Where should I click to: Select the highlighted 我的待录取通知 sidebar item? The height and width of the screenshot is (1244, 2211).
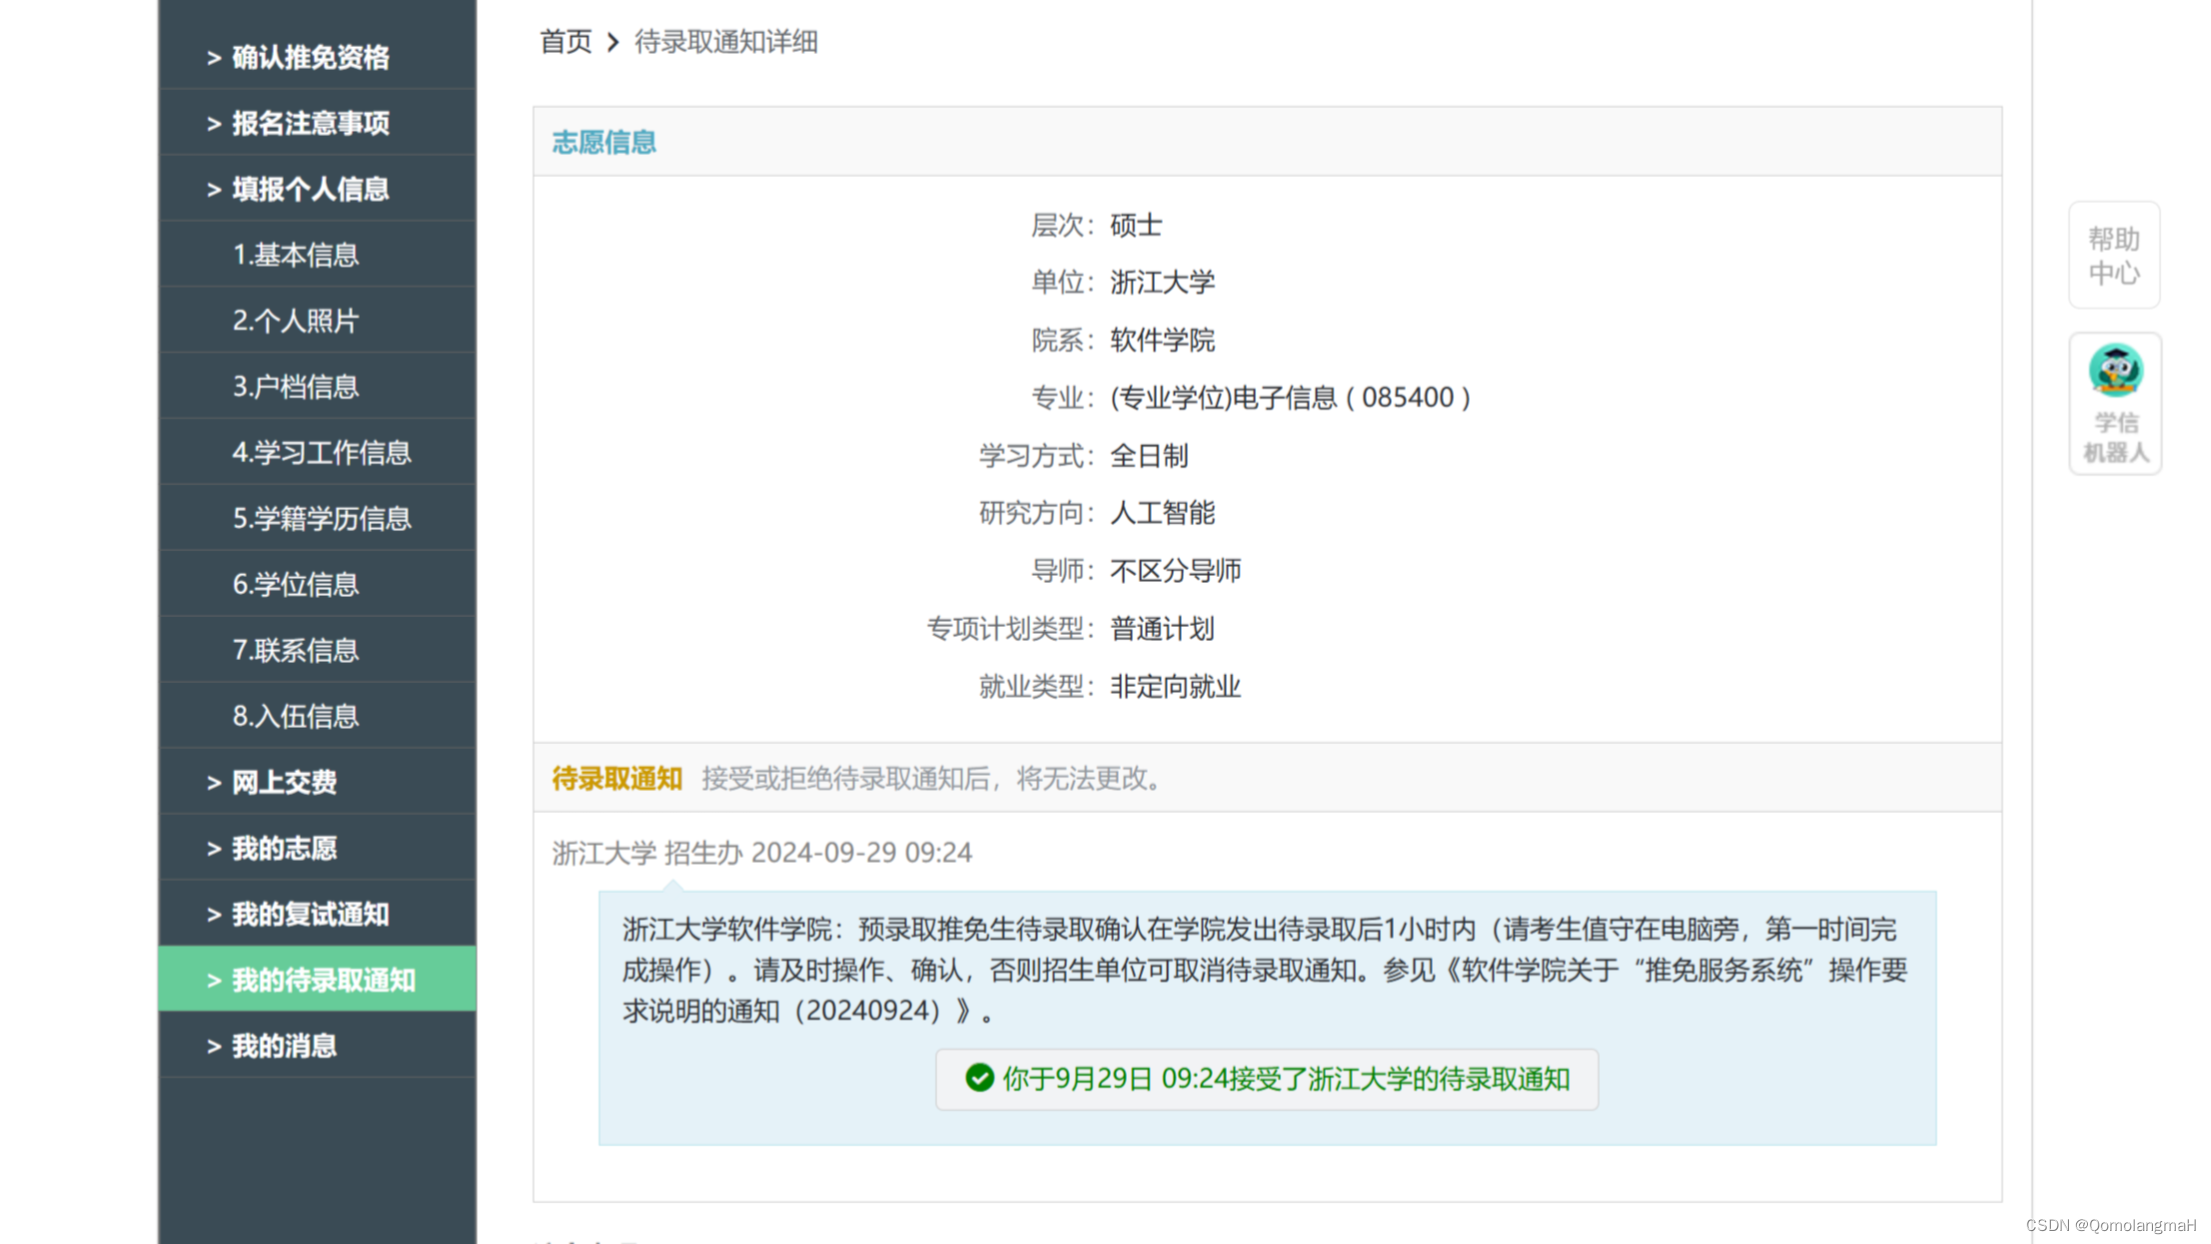pos(317,979)
